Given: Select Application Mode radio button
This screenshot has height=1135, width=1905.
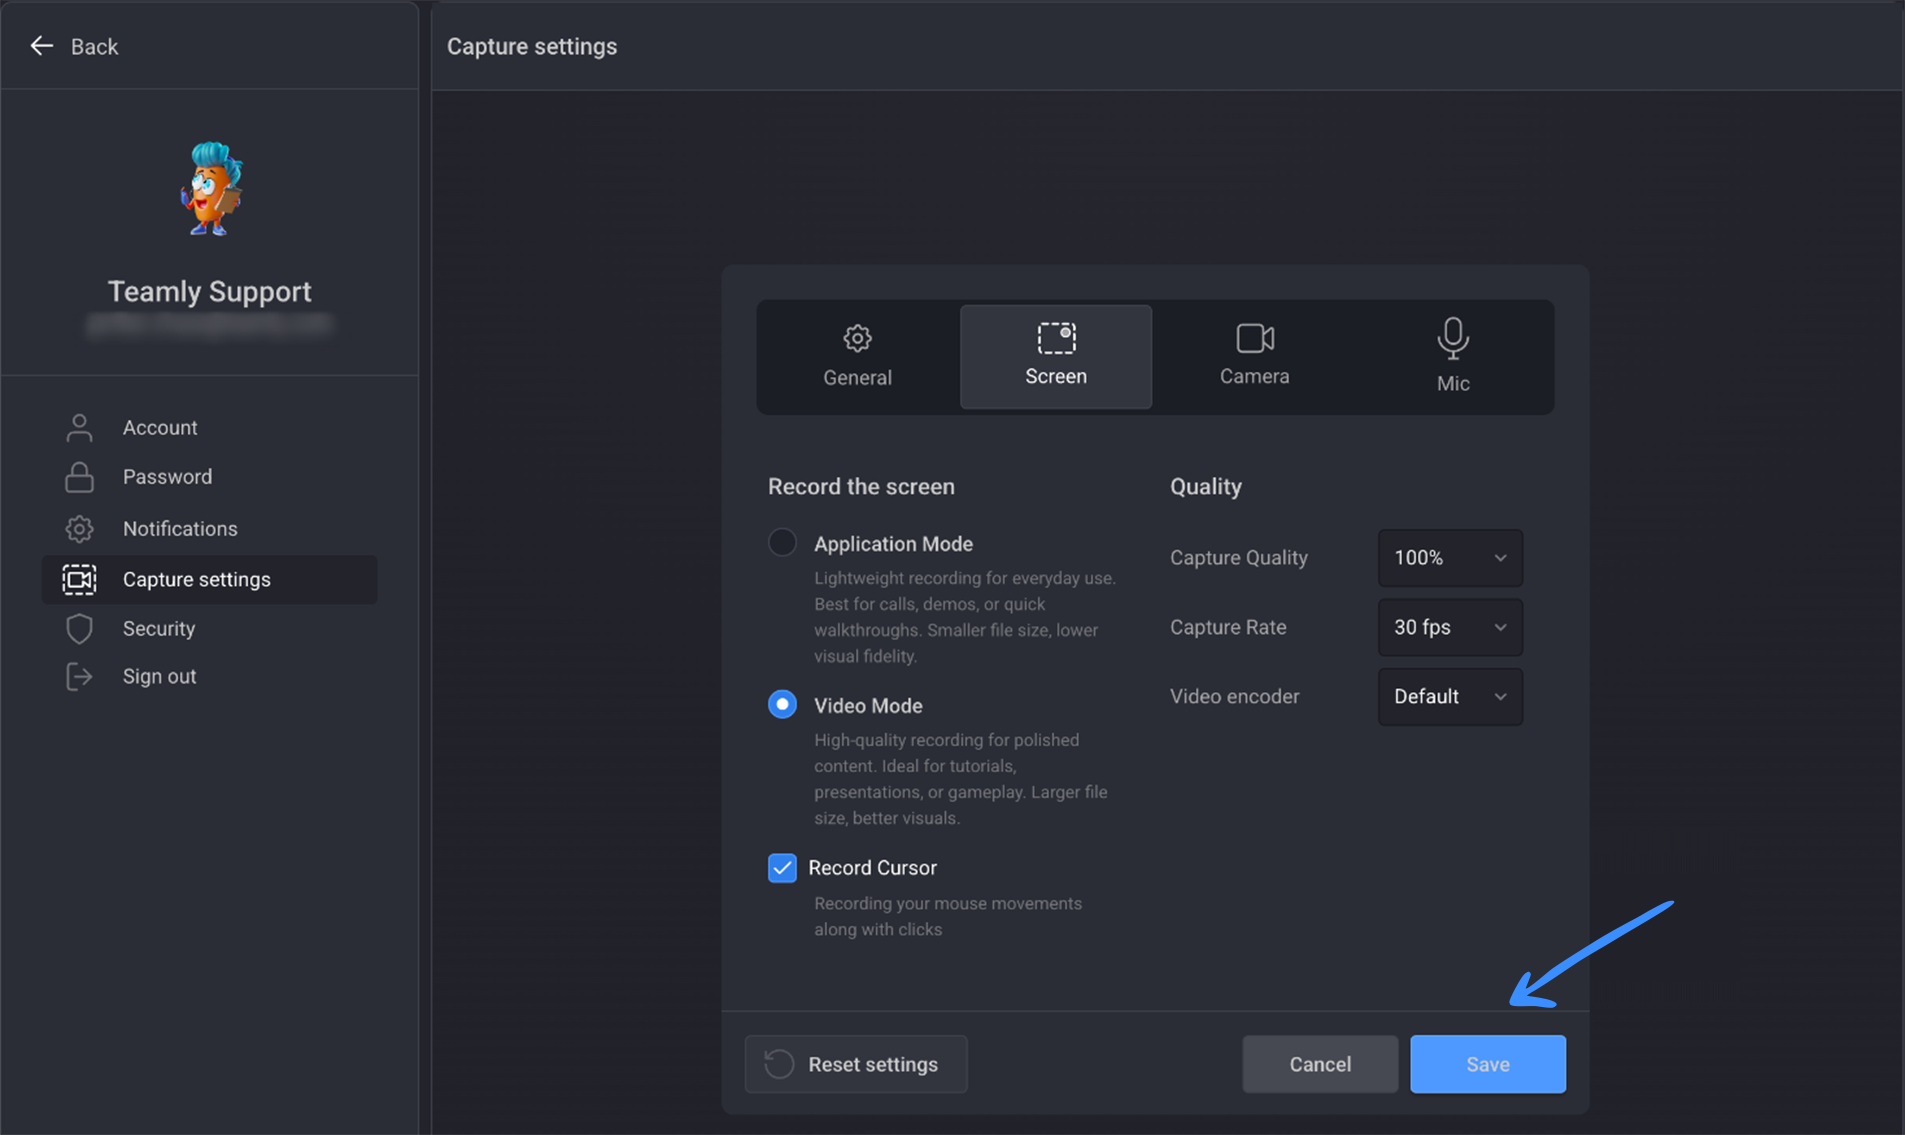Looking at the screenshot, I should [x=782, y=542].
